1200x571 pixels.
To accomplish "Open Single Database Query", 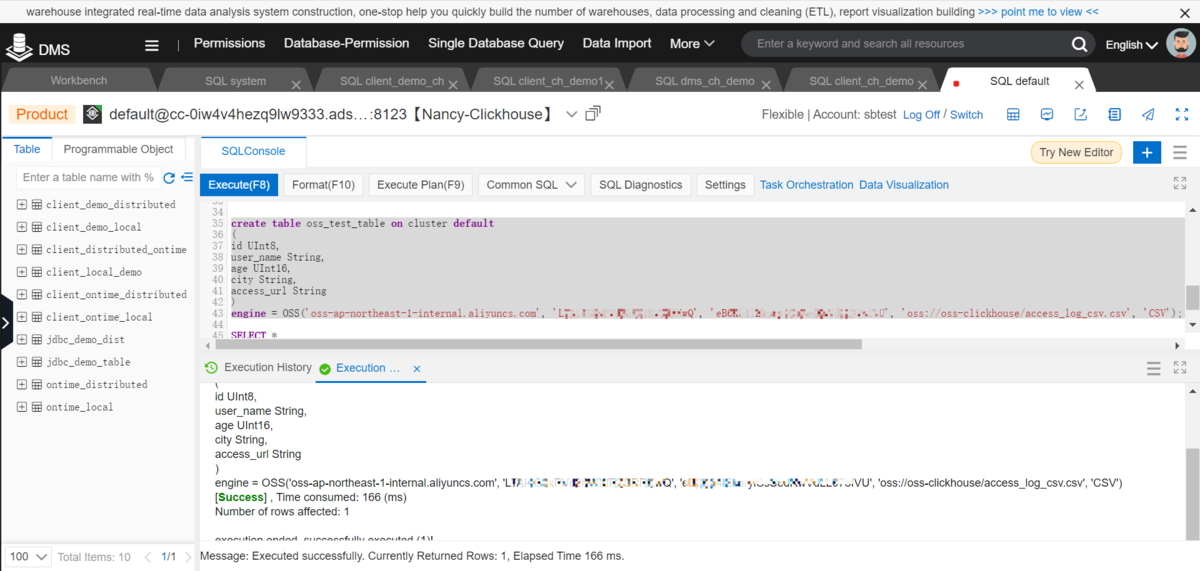I will [496, 44].
